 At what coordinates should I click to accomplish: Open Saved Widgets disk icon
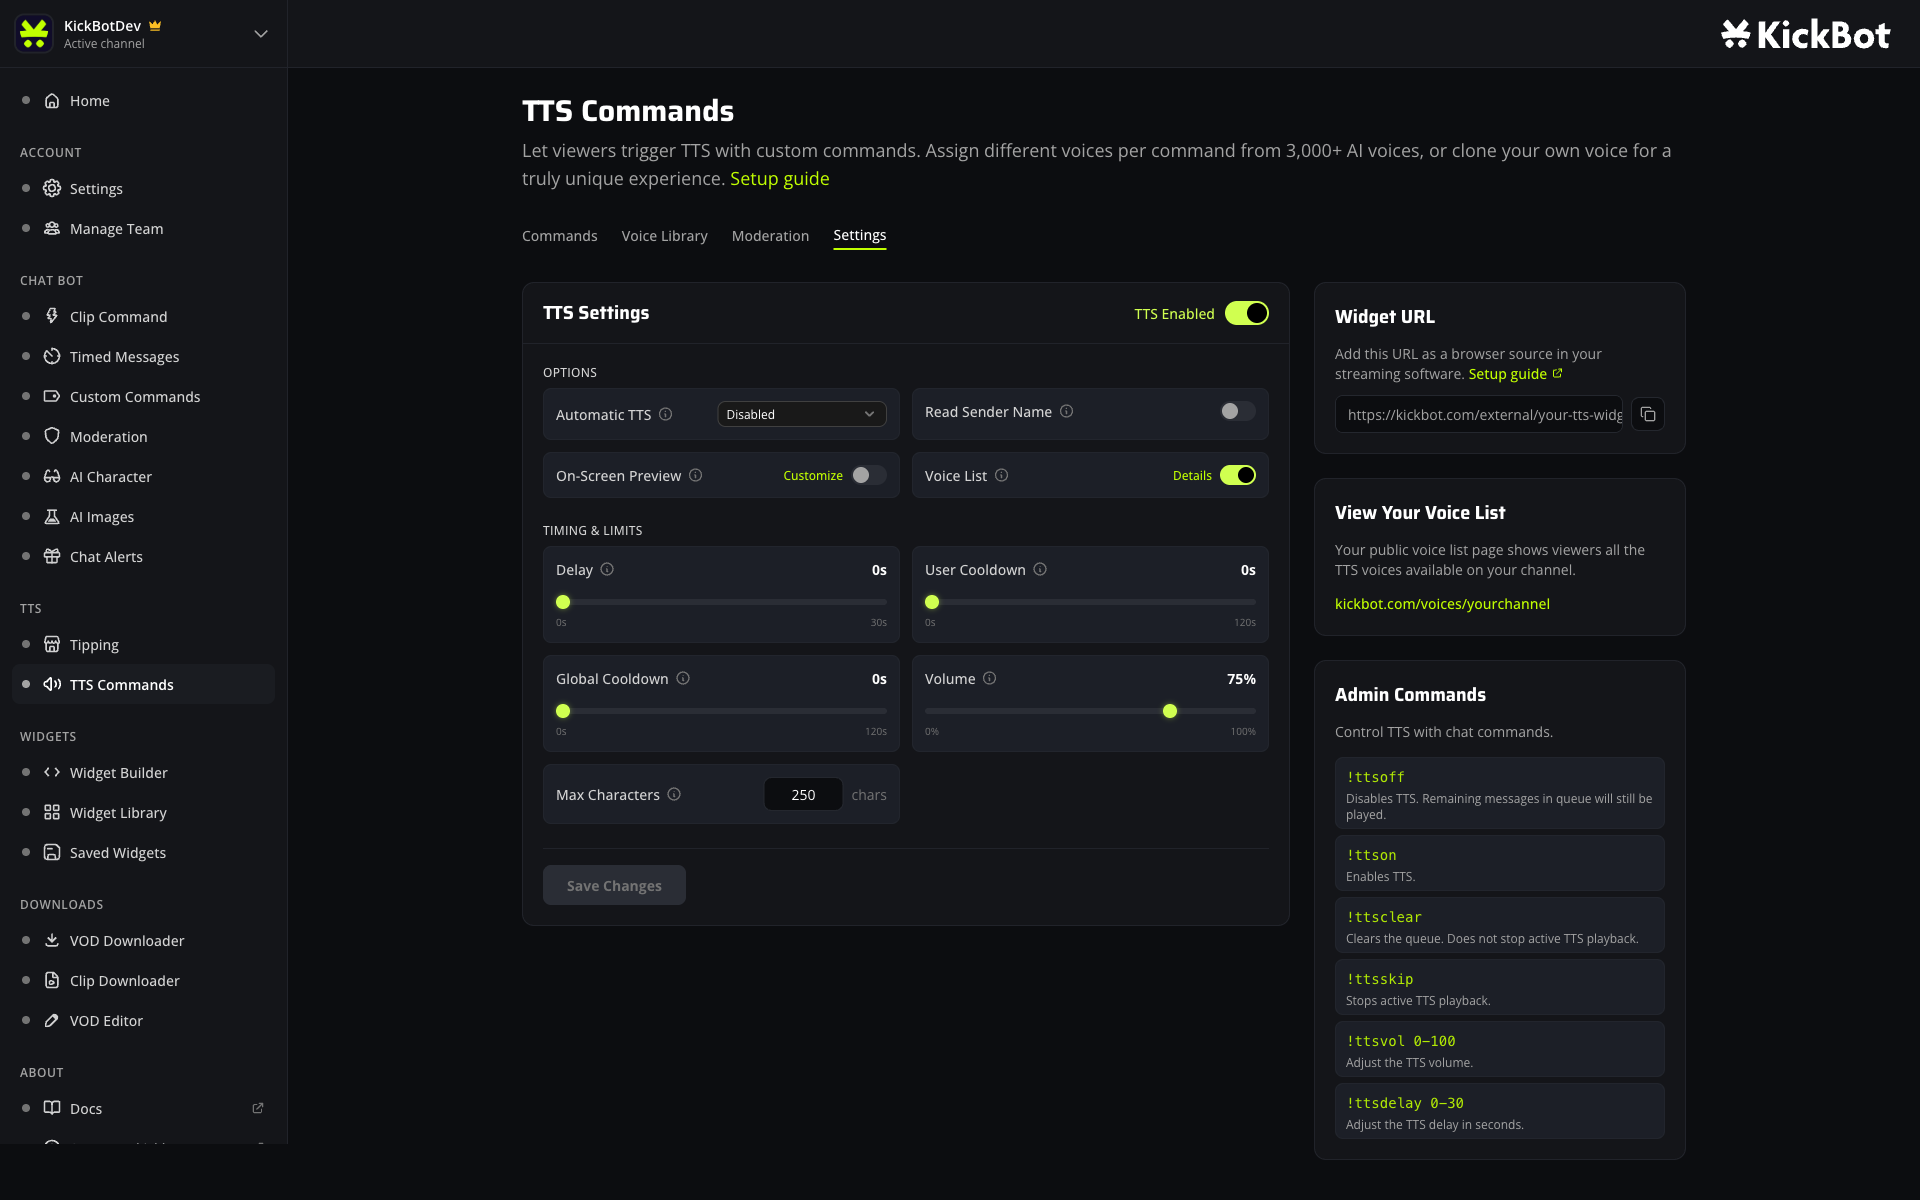click(52, 853)
